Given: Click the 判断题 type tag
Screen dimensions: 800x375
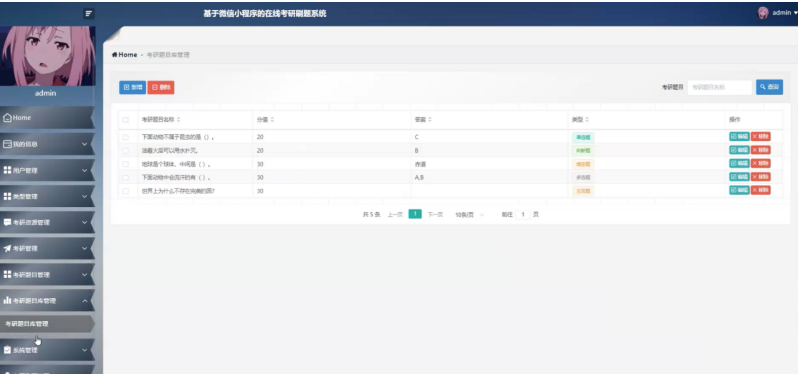Looking at the screenshot, I should click(583, 151).
